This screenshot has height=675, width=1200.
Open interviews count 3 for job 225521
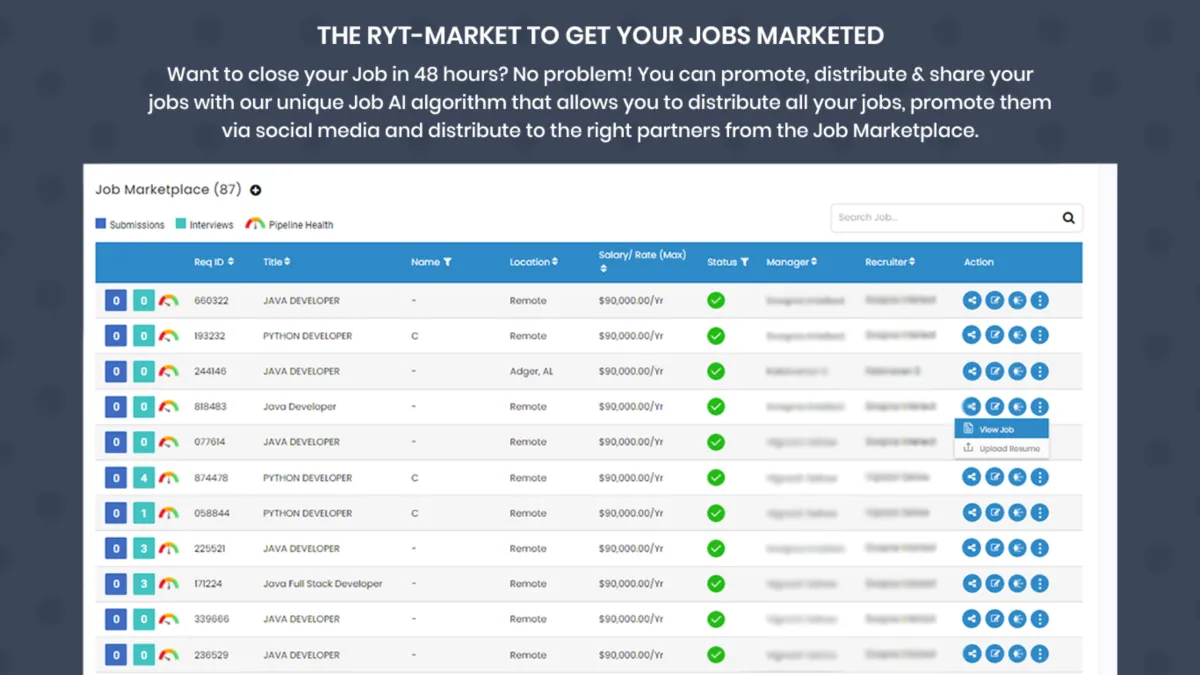pyautogui.click(x=144, y=548)
